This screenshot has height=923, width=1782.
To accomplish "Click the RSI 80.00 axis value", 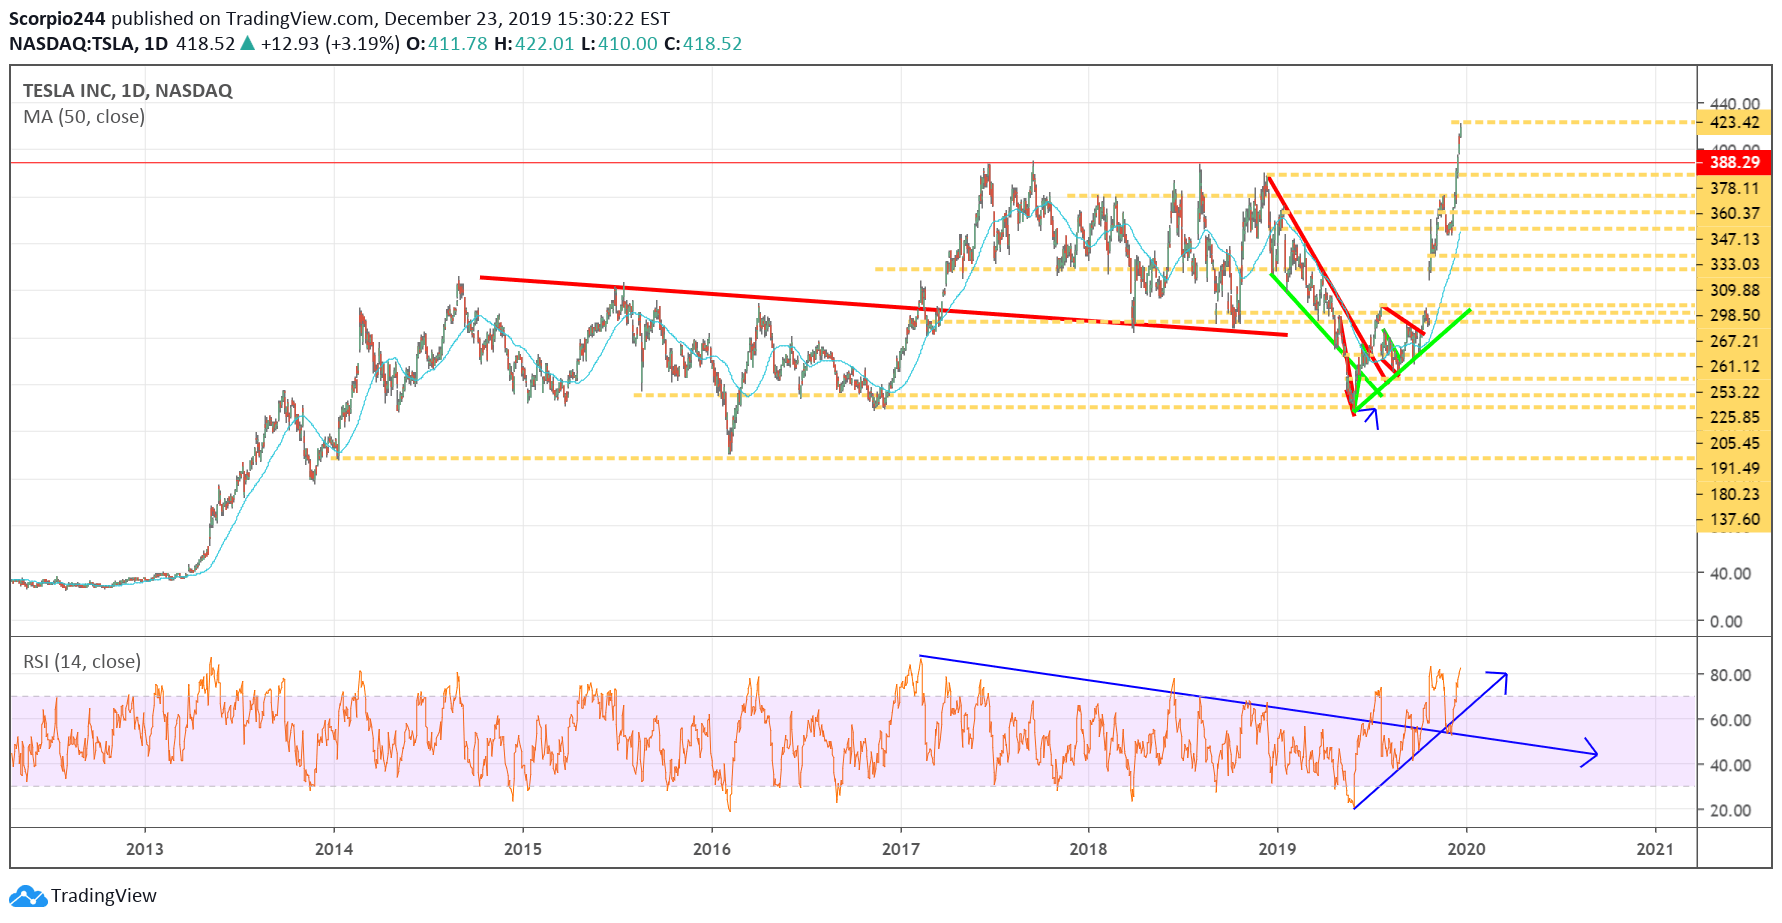I will click(1730, 675).
